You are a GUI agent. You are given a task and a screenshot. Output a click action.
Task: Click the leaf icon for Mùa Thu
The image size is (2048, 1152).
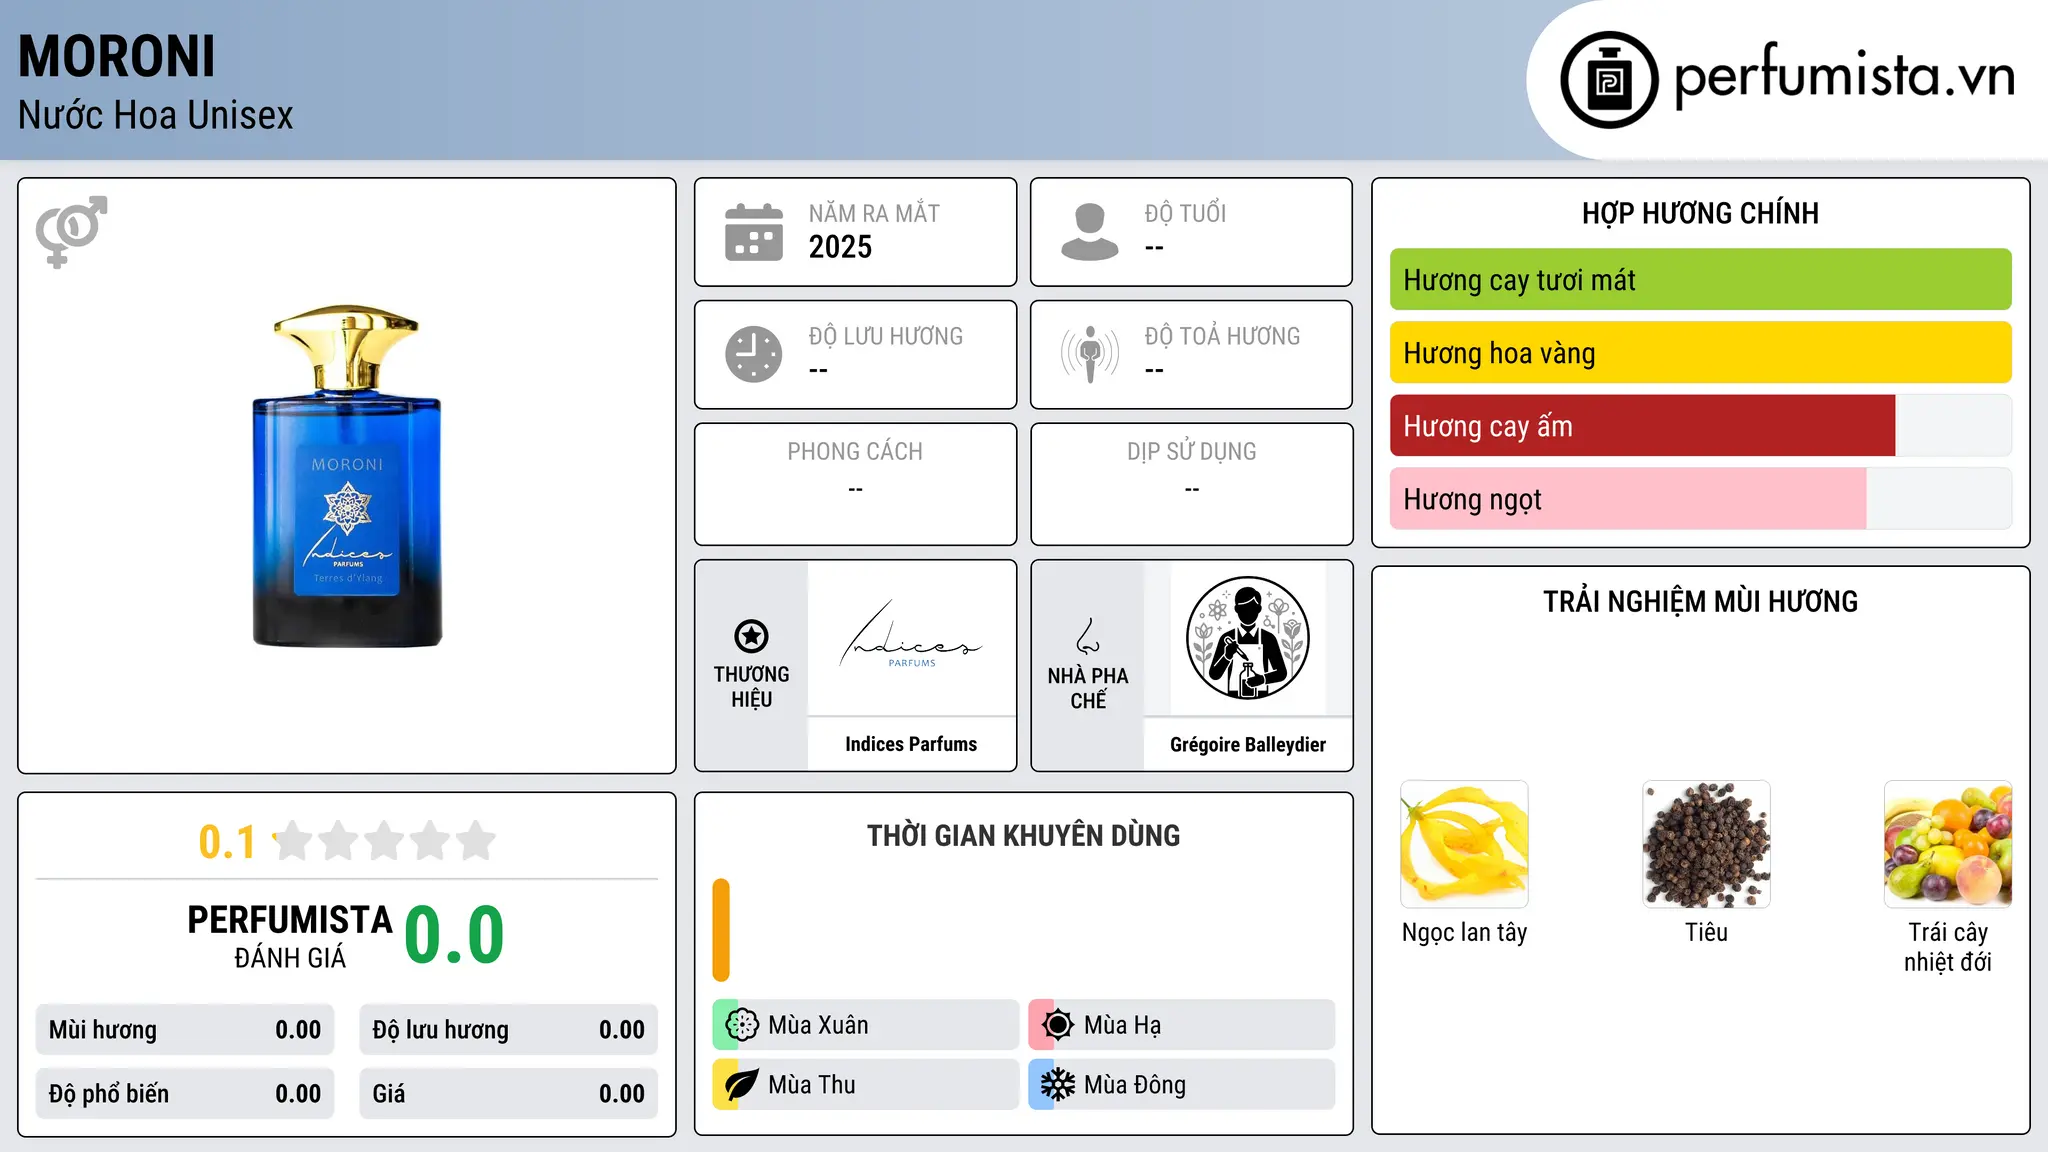coord(742,1085)
